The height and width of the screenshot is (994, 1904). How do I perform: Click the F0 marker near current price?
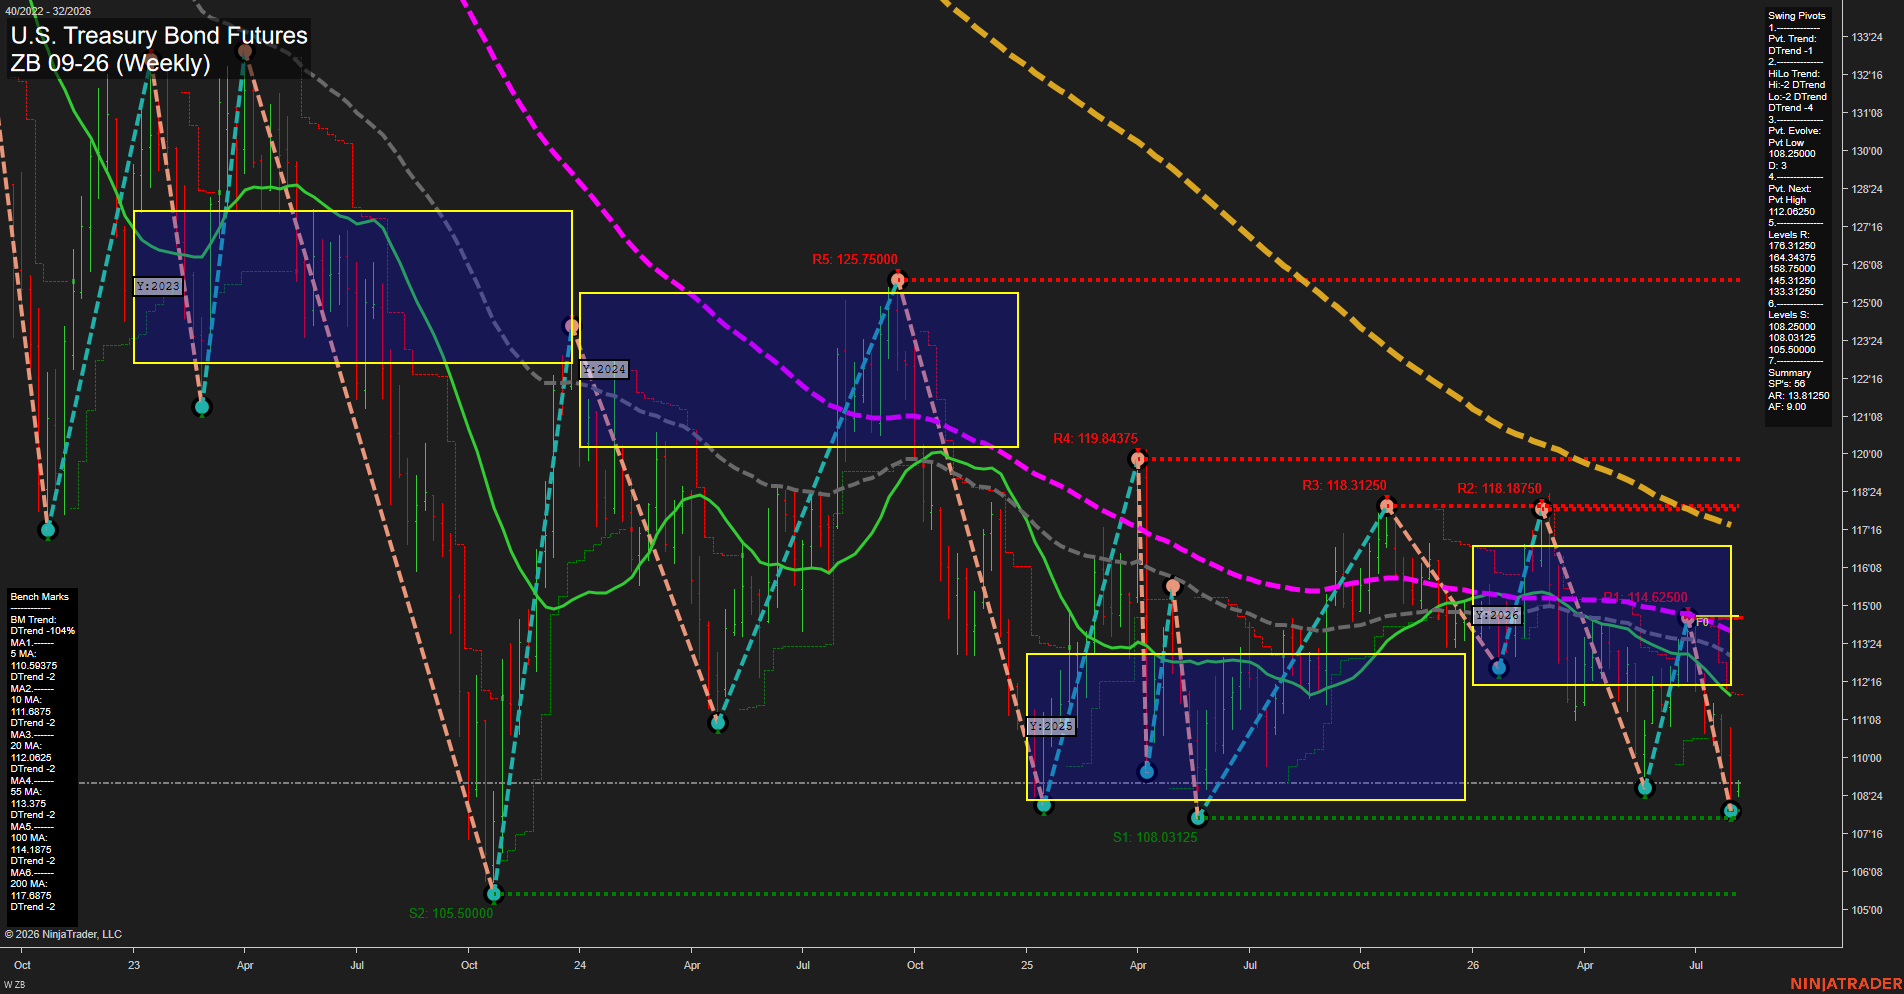(1702, 622)
